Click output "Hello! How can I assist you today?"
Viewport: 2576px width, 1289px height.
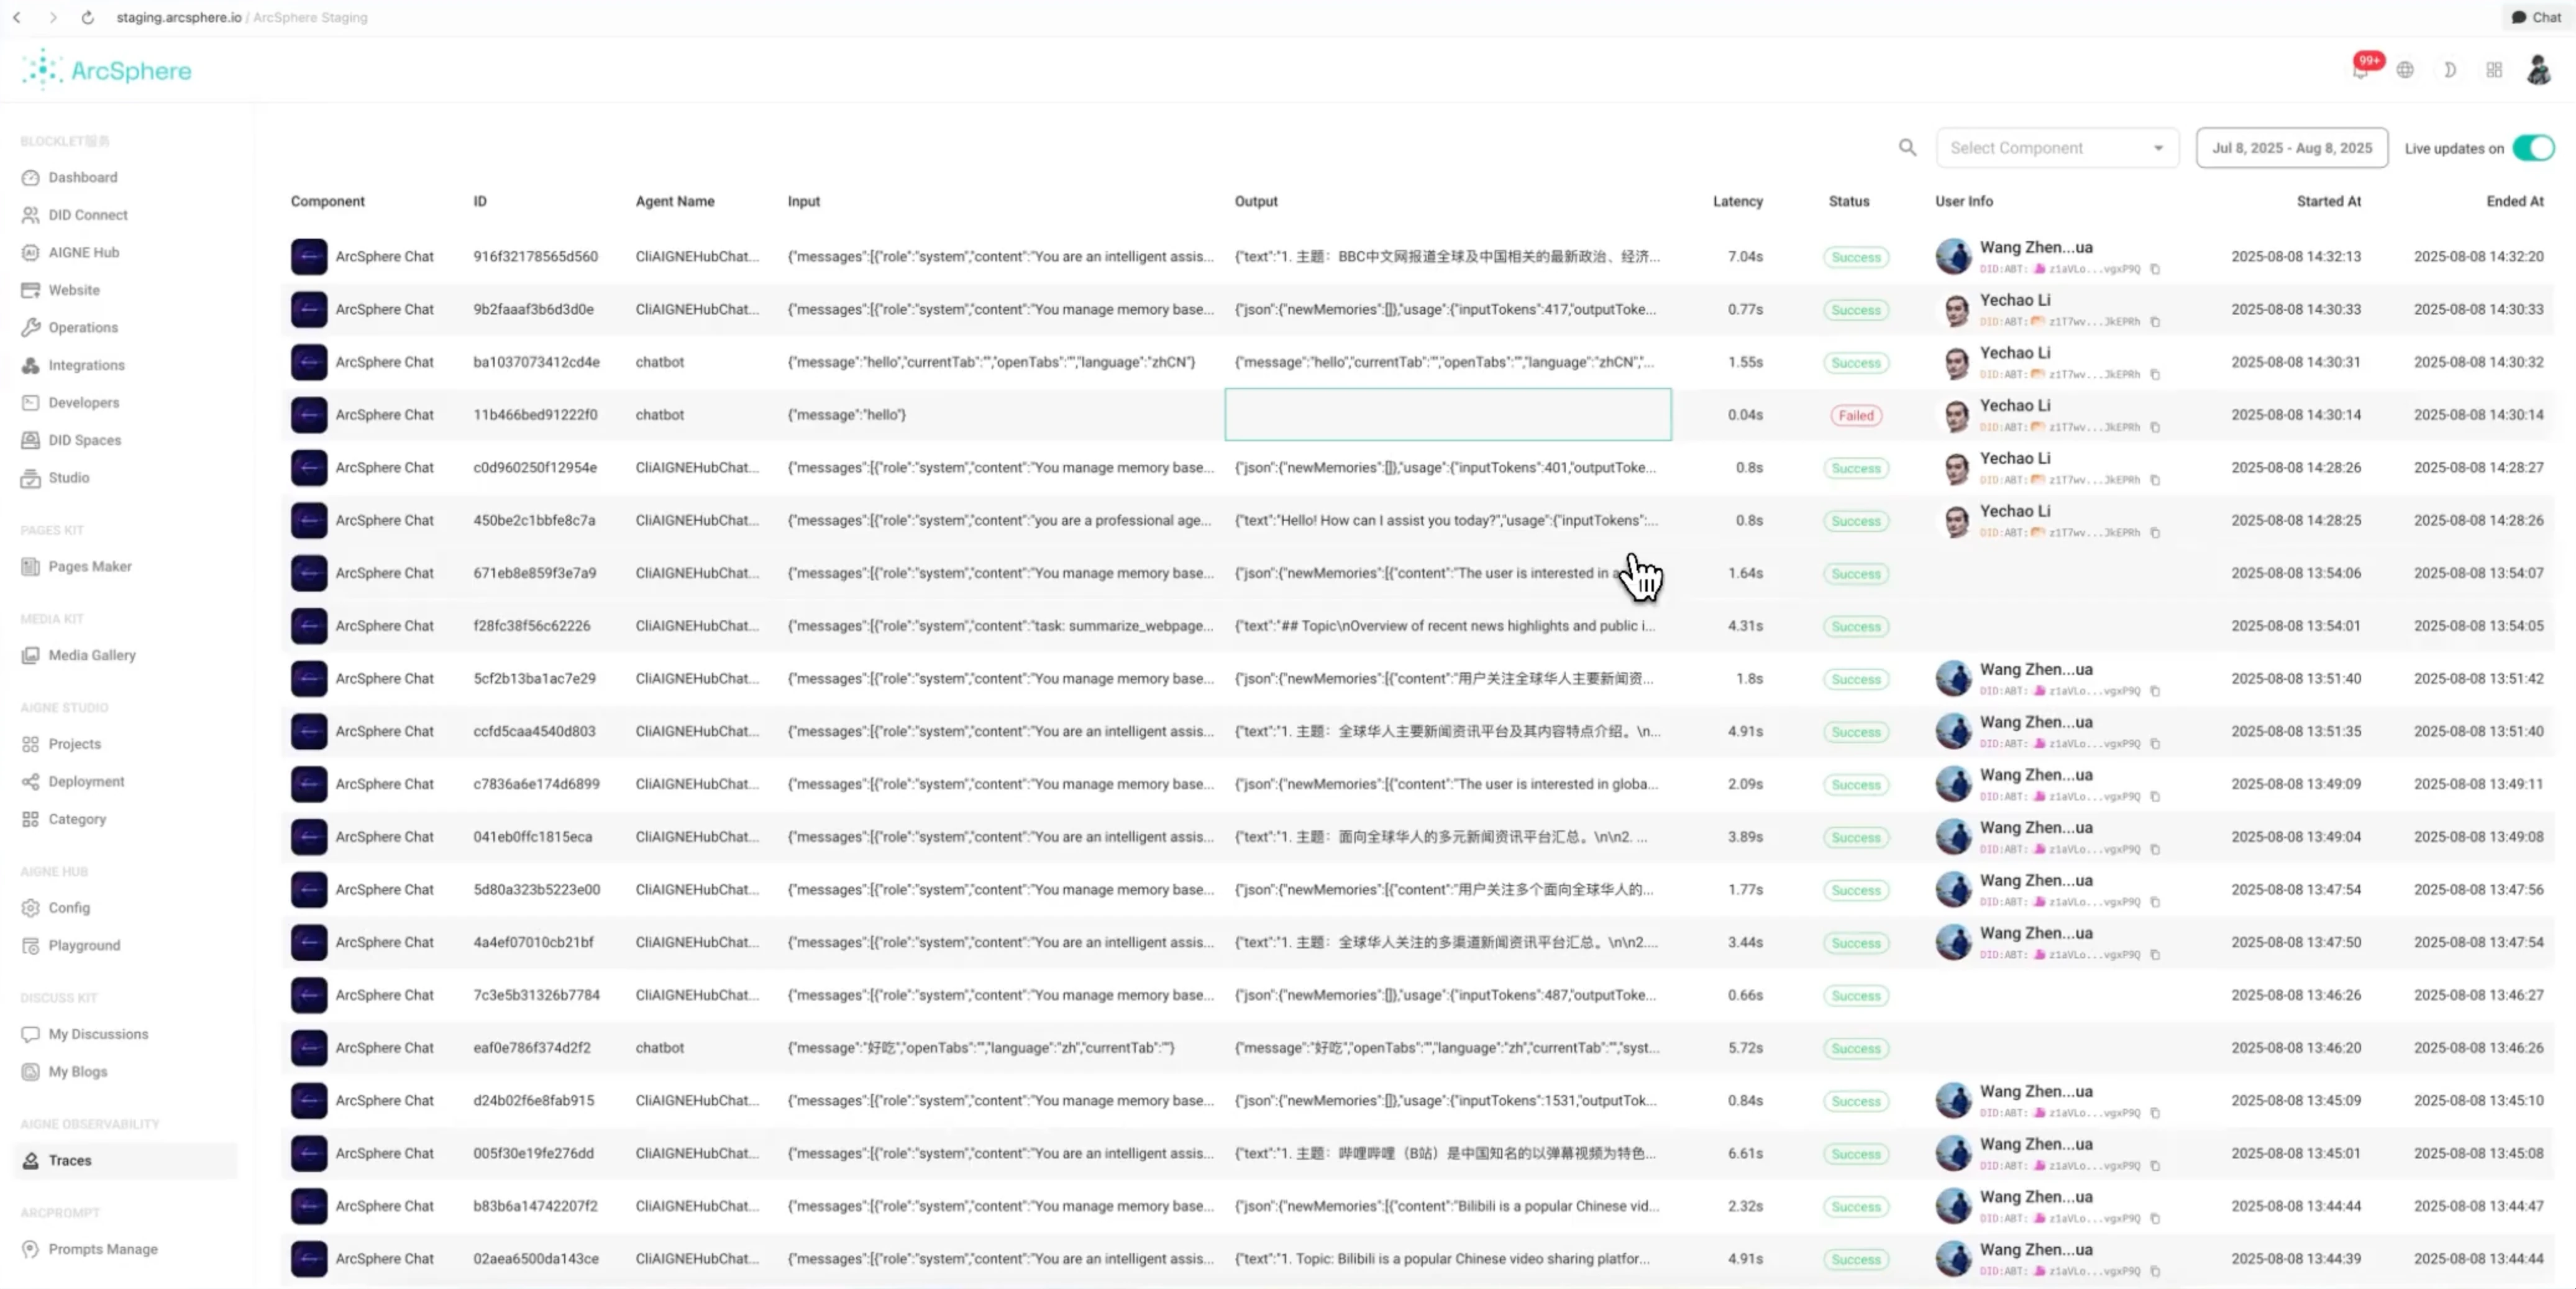[1446, 520]
